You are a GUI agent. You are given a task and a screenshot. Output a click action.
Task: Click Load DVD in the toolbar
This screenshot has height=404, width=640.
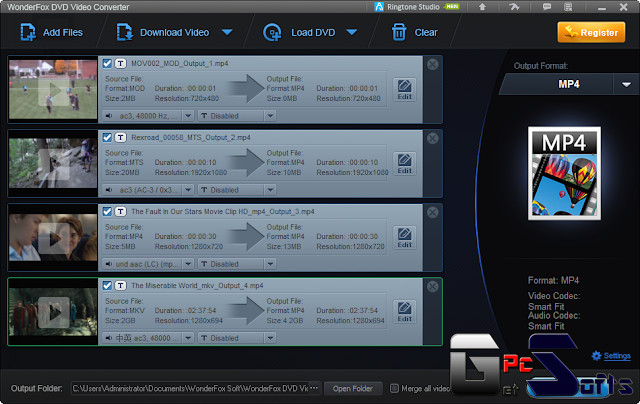point(299,32)
